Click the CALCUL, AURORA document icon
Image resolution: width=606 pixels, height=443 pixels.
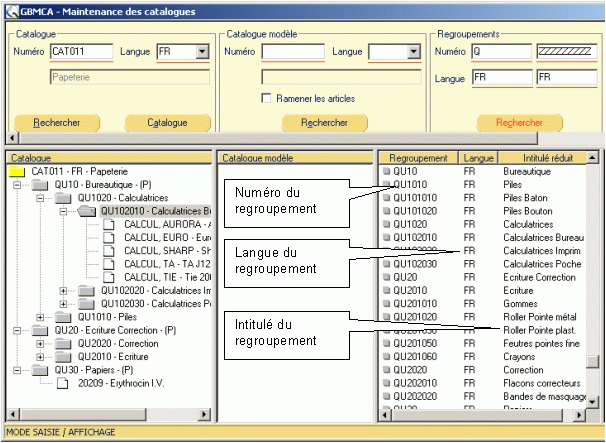[x=110, y=225]
